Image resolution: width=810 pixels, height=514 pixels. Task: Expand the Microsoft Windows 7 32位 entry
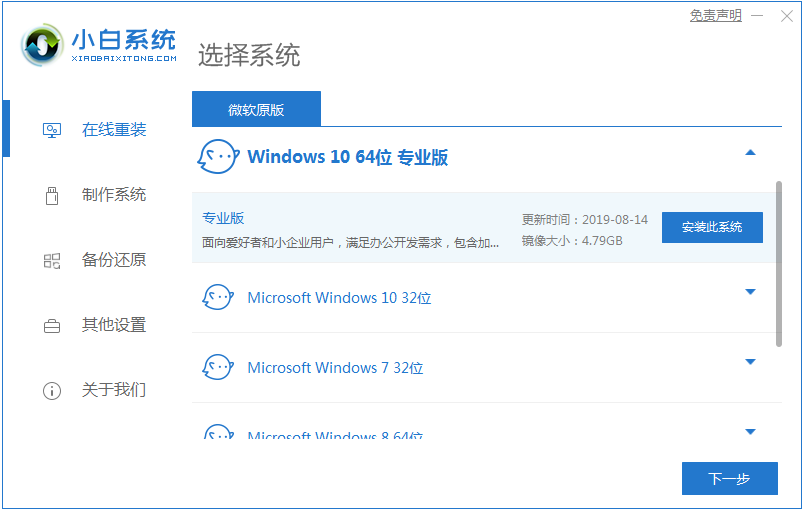[751, 362]
